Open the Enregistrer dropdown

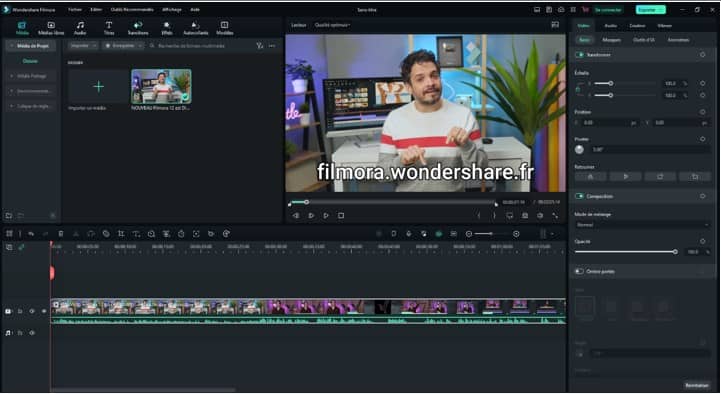click(x=123, y=46)
